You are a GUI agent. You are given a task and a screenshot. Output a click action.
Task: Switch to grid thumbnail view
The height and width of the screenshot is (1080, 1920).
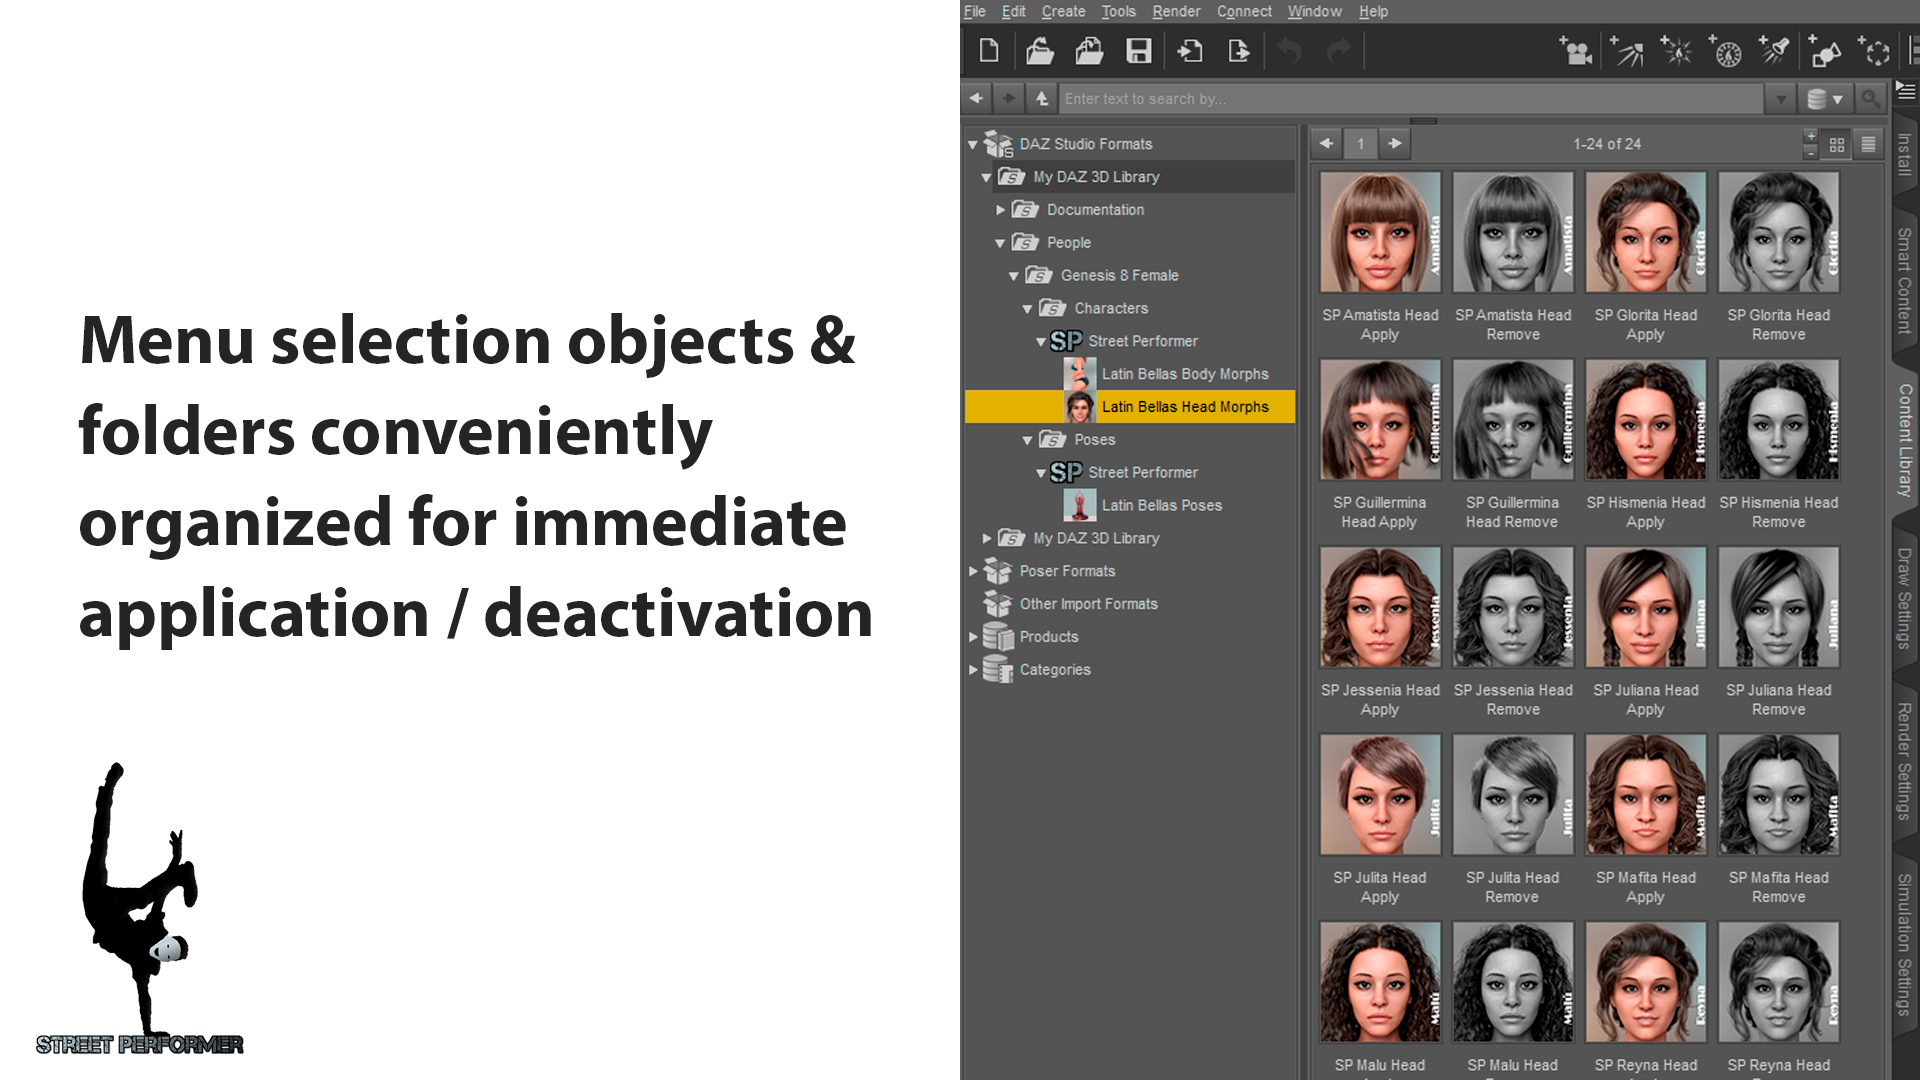[1837, 144]
